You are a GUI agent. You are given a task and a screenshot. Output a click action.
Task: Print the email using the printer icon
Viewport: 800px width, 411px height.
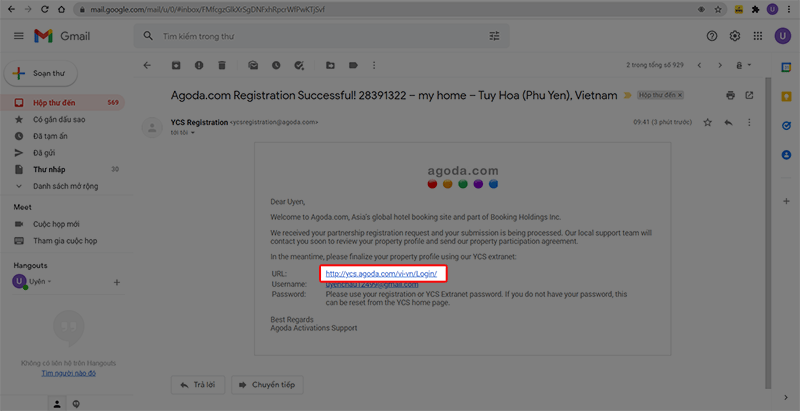tap(733, 95)
